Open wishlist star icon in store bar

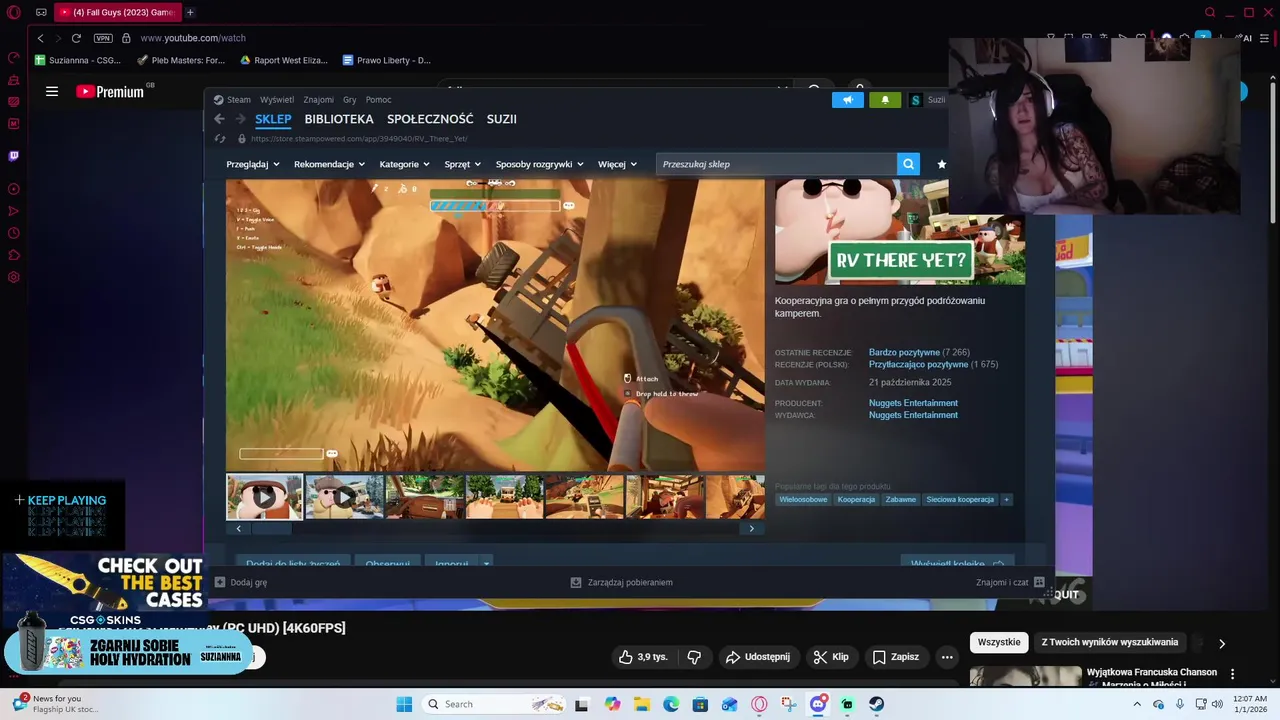pos(941,164)
